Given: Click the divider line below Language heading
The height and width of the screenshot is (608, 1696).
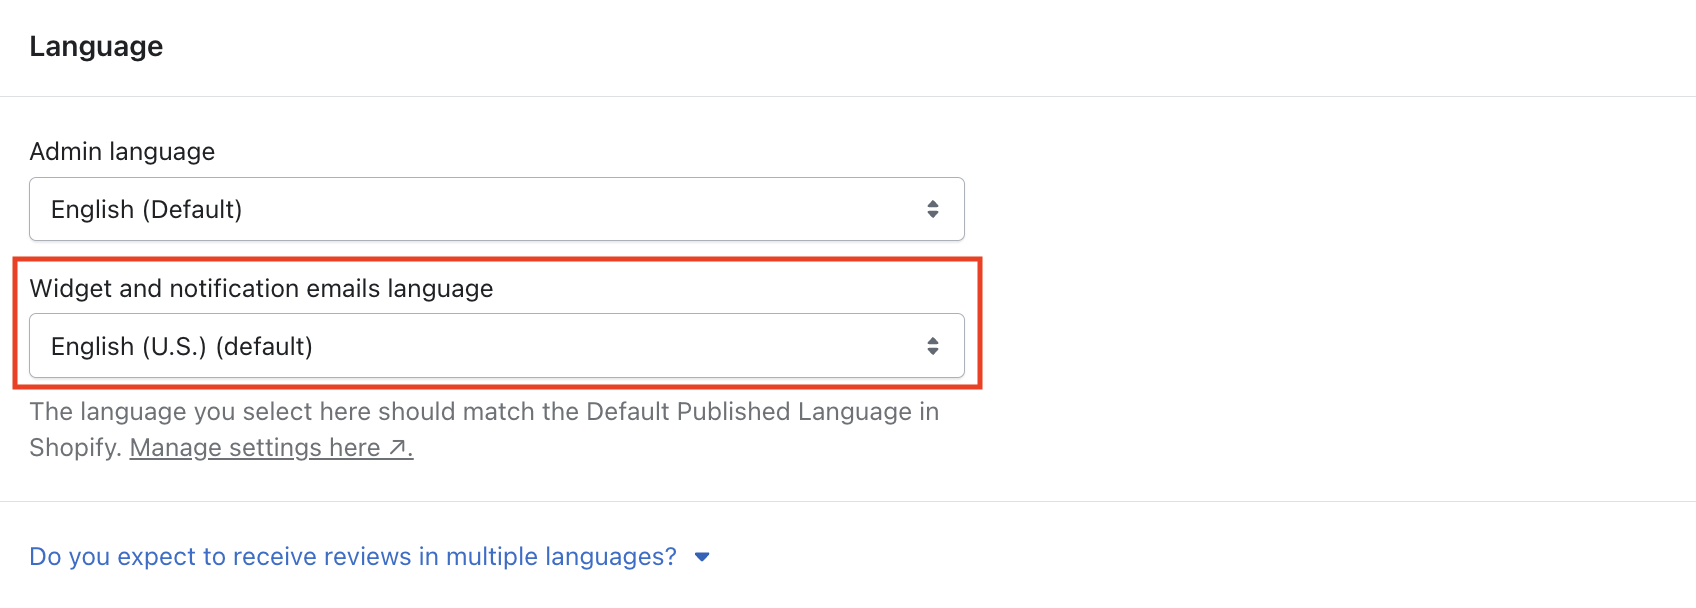Looking at the screenshot, I should tap(848, 96).
